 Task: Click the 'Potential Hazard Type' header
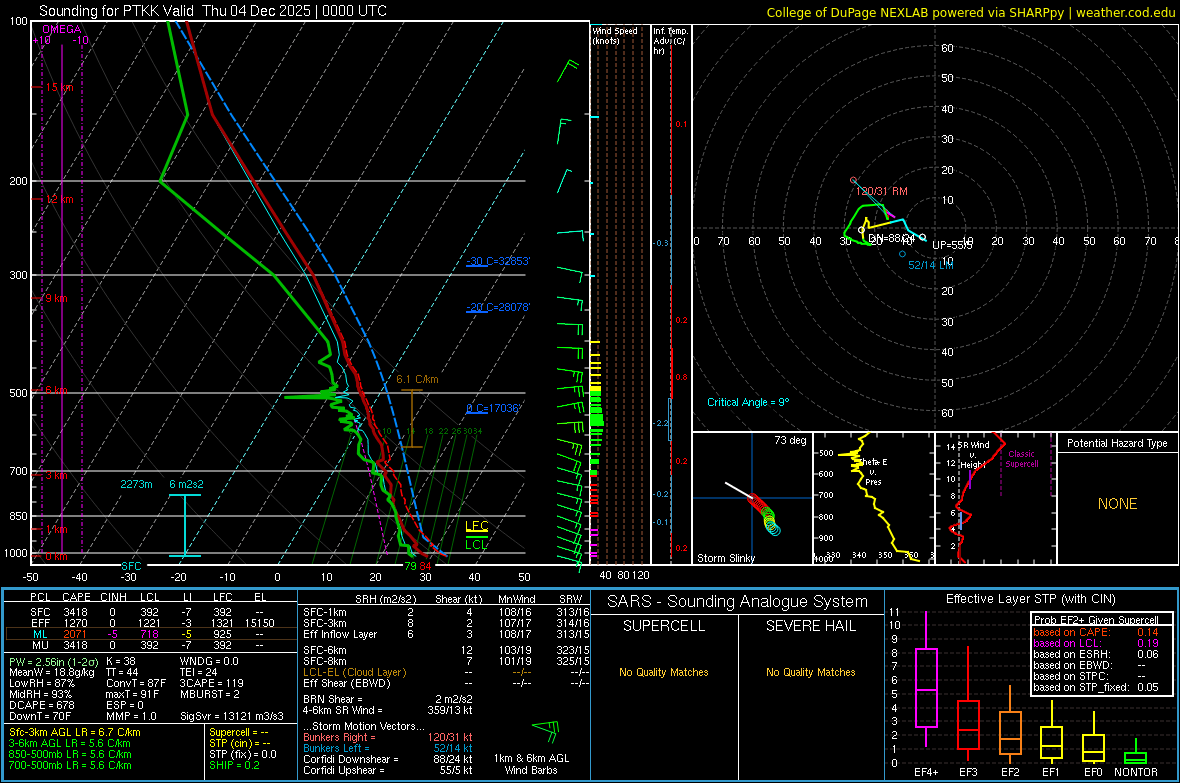tap(1117, 443)
